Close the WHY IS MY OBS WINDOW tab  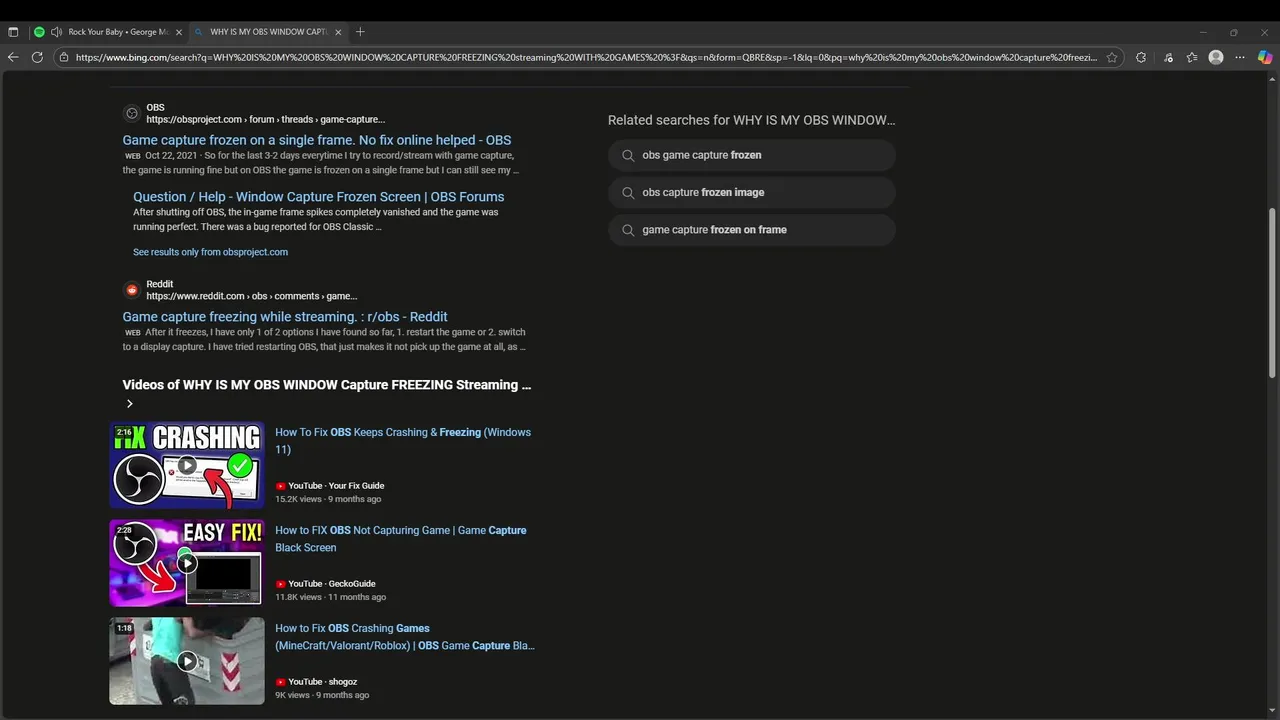338,32
